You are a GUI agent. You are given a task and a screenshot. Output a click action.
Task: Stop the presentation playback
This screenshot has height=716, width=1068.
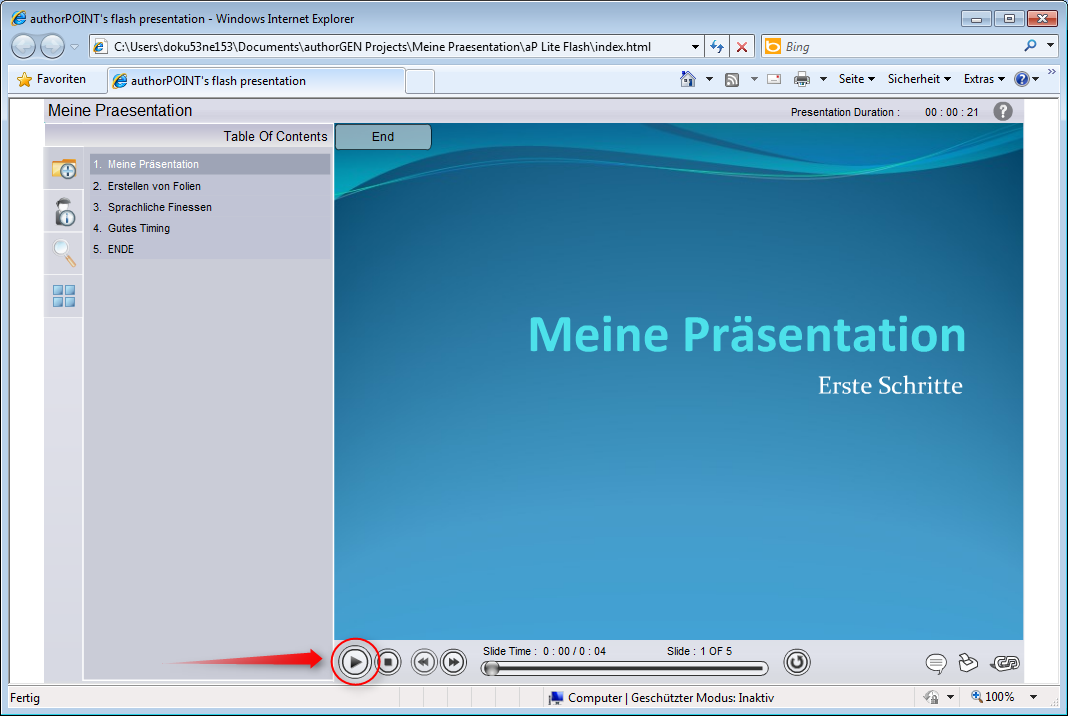pos(388,662)
